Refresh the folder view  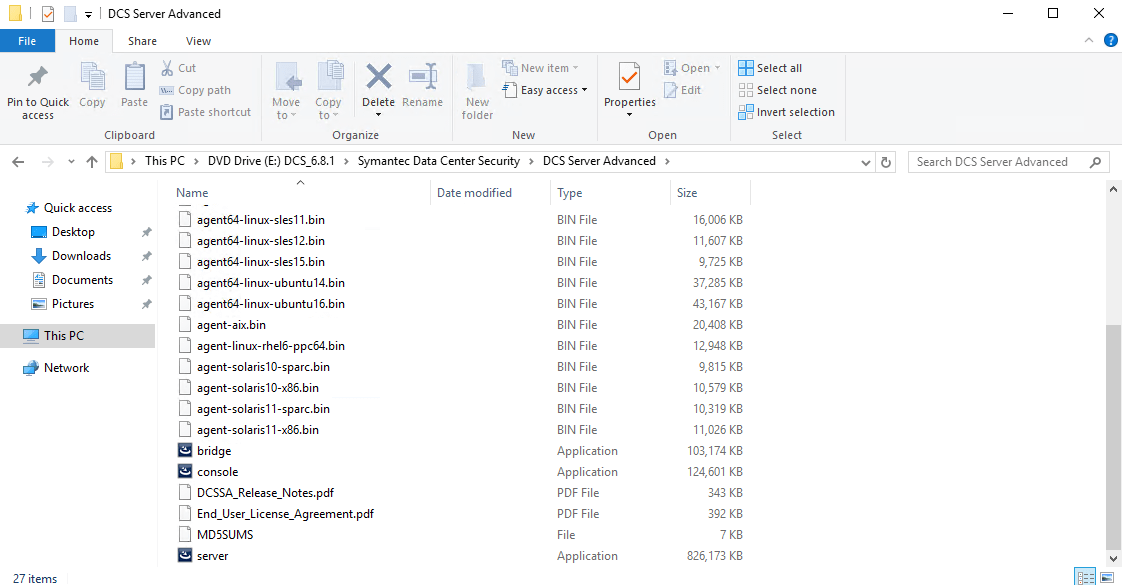[x=886, y=162]
